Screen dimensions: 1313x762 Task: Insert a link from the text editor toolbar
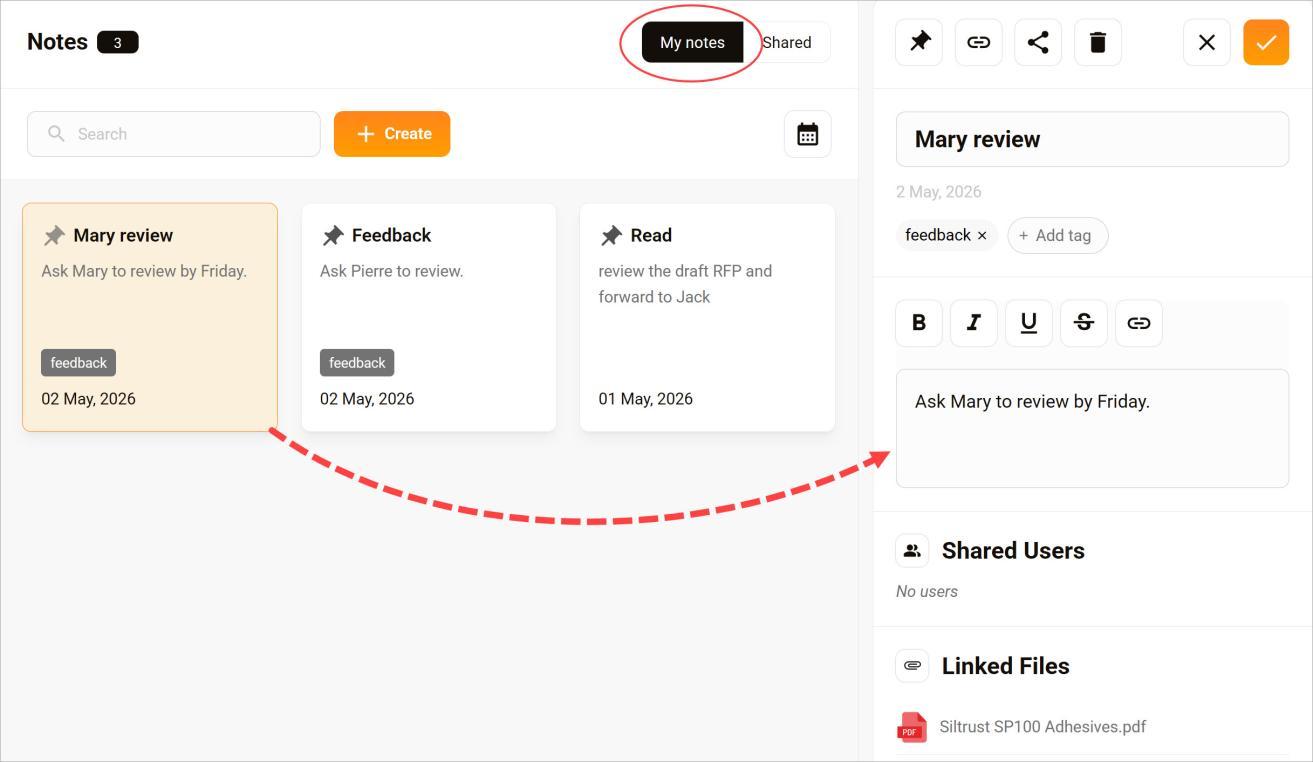point(1139,323)
